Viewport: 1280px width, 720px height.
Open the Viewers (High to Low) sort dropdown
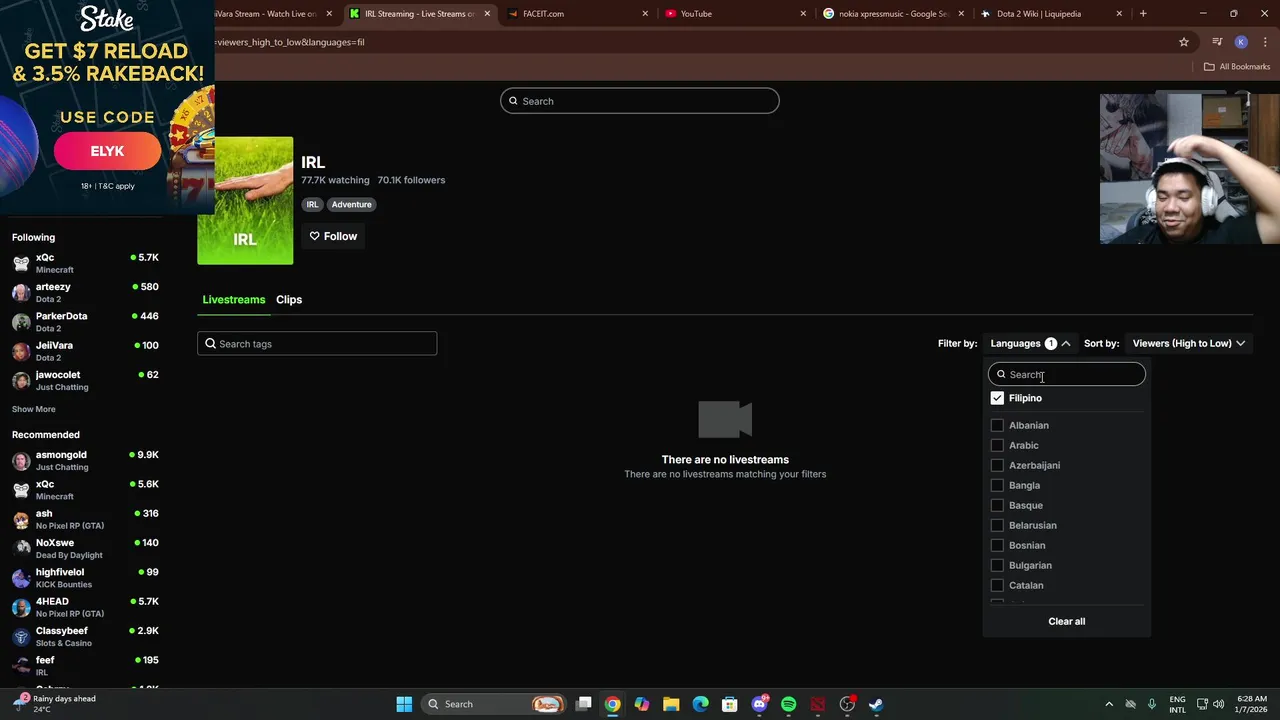(1188, 343)
